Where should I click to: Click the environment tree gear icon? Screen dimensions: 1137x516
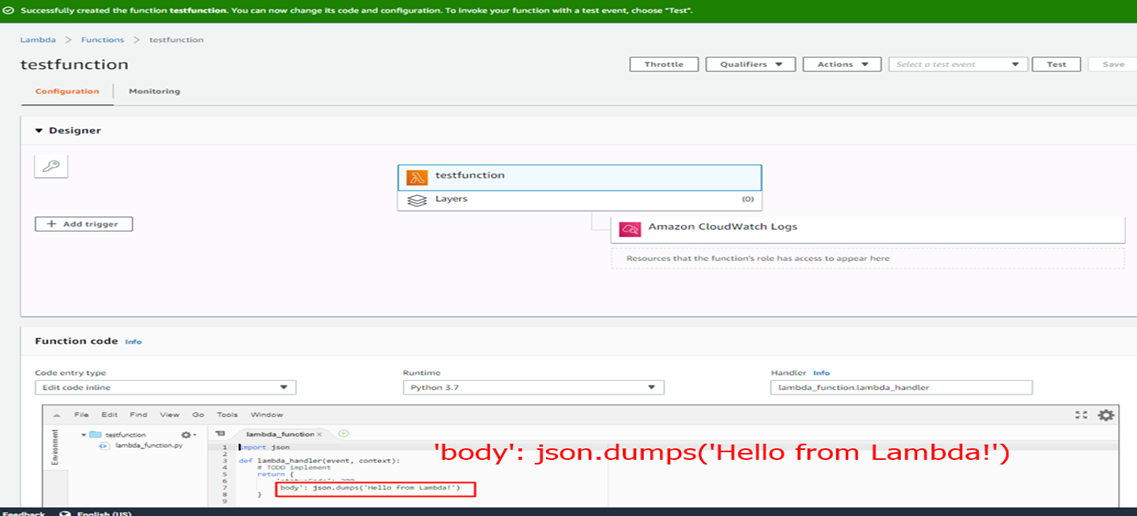pos(186,435)
